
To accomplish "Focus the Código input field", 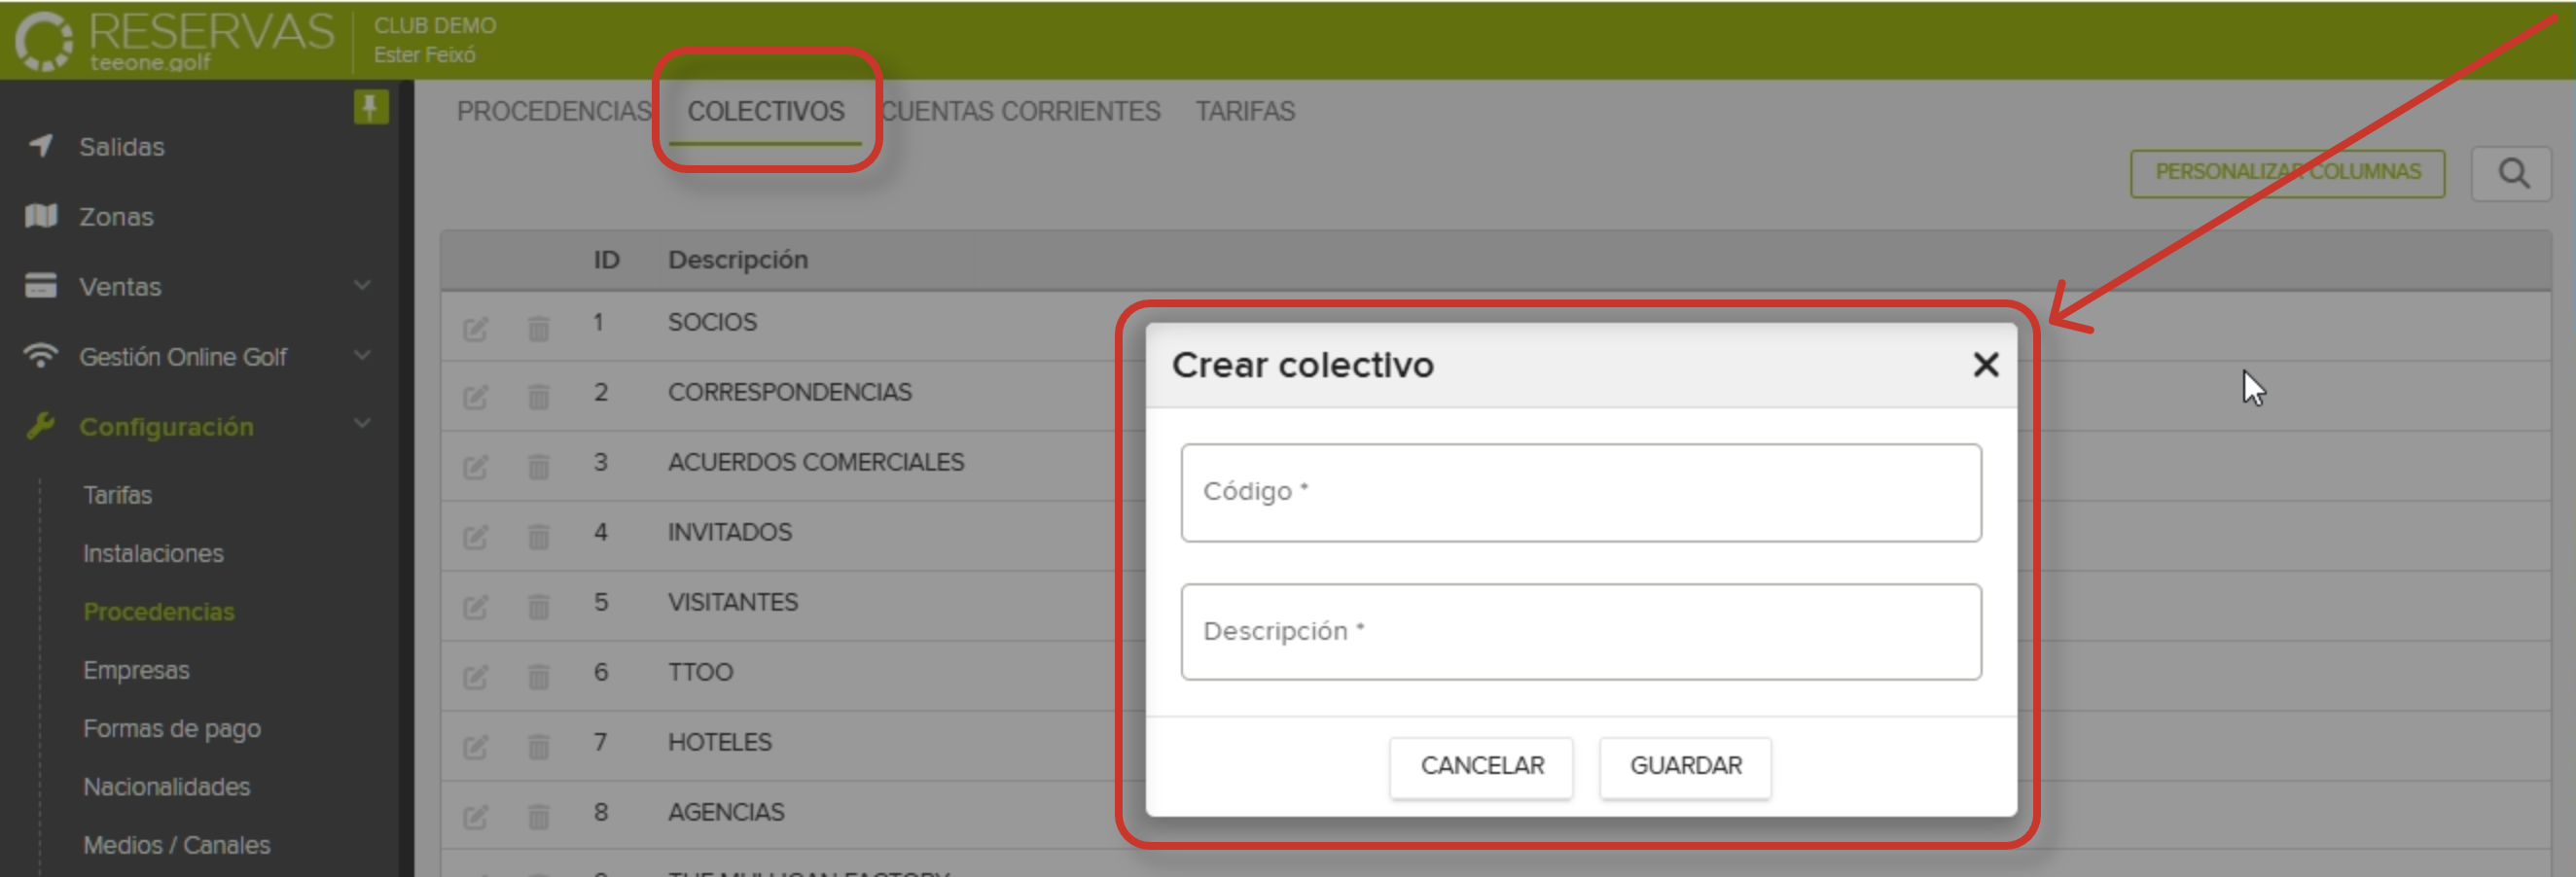I will click(x=1581, y=493).
